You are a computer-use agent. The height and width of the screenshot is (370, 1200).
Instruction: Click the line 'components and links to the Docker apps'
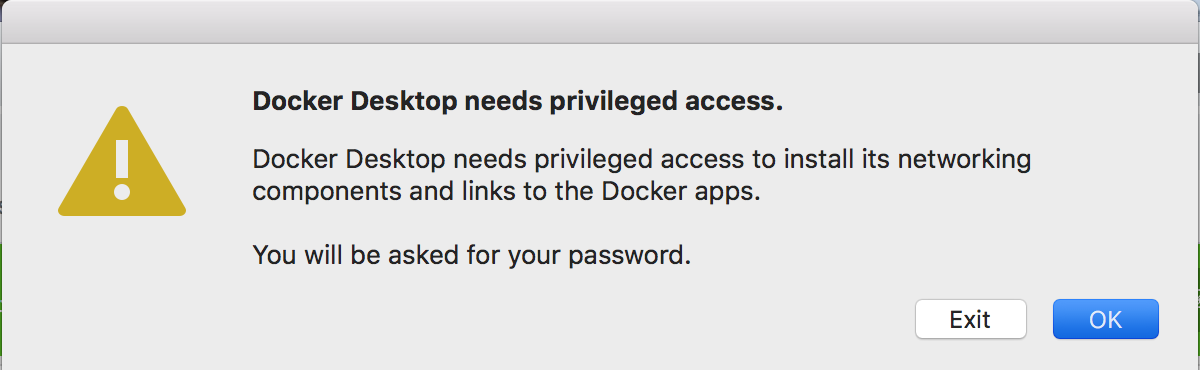click(507, 193)
